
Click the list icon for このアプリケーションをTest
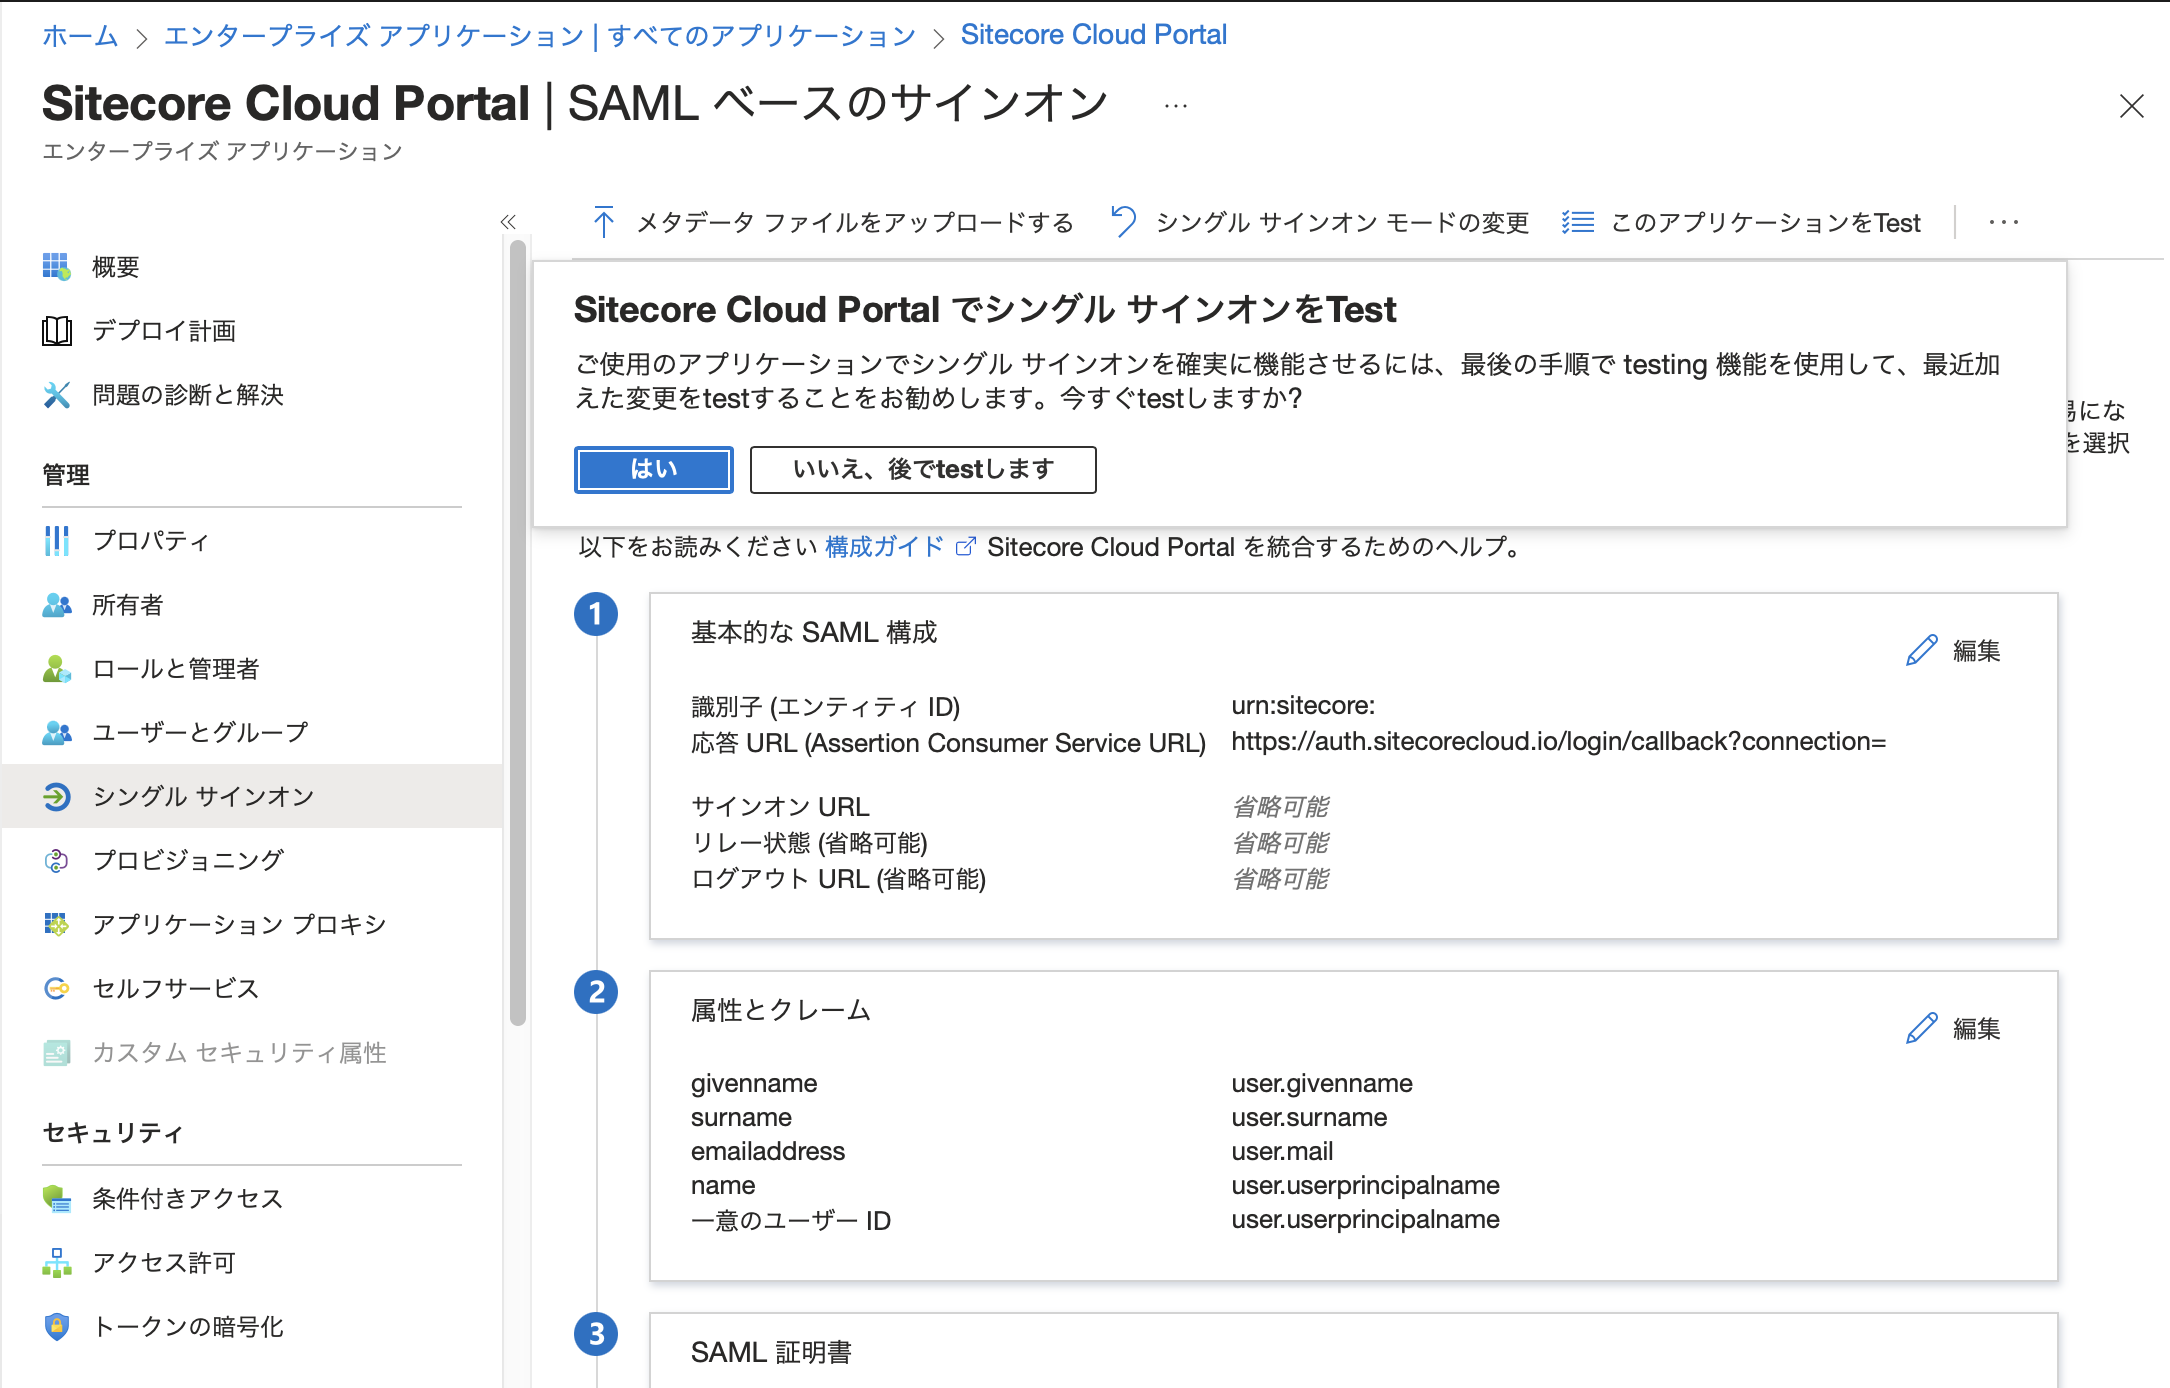coord(1578,222)
